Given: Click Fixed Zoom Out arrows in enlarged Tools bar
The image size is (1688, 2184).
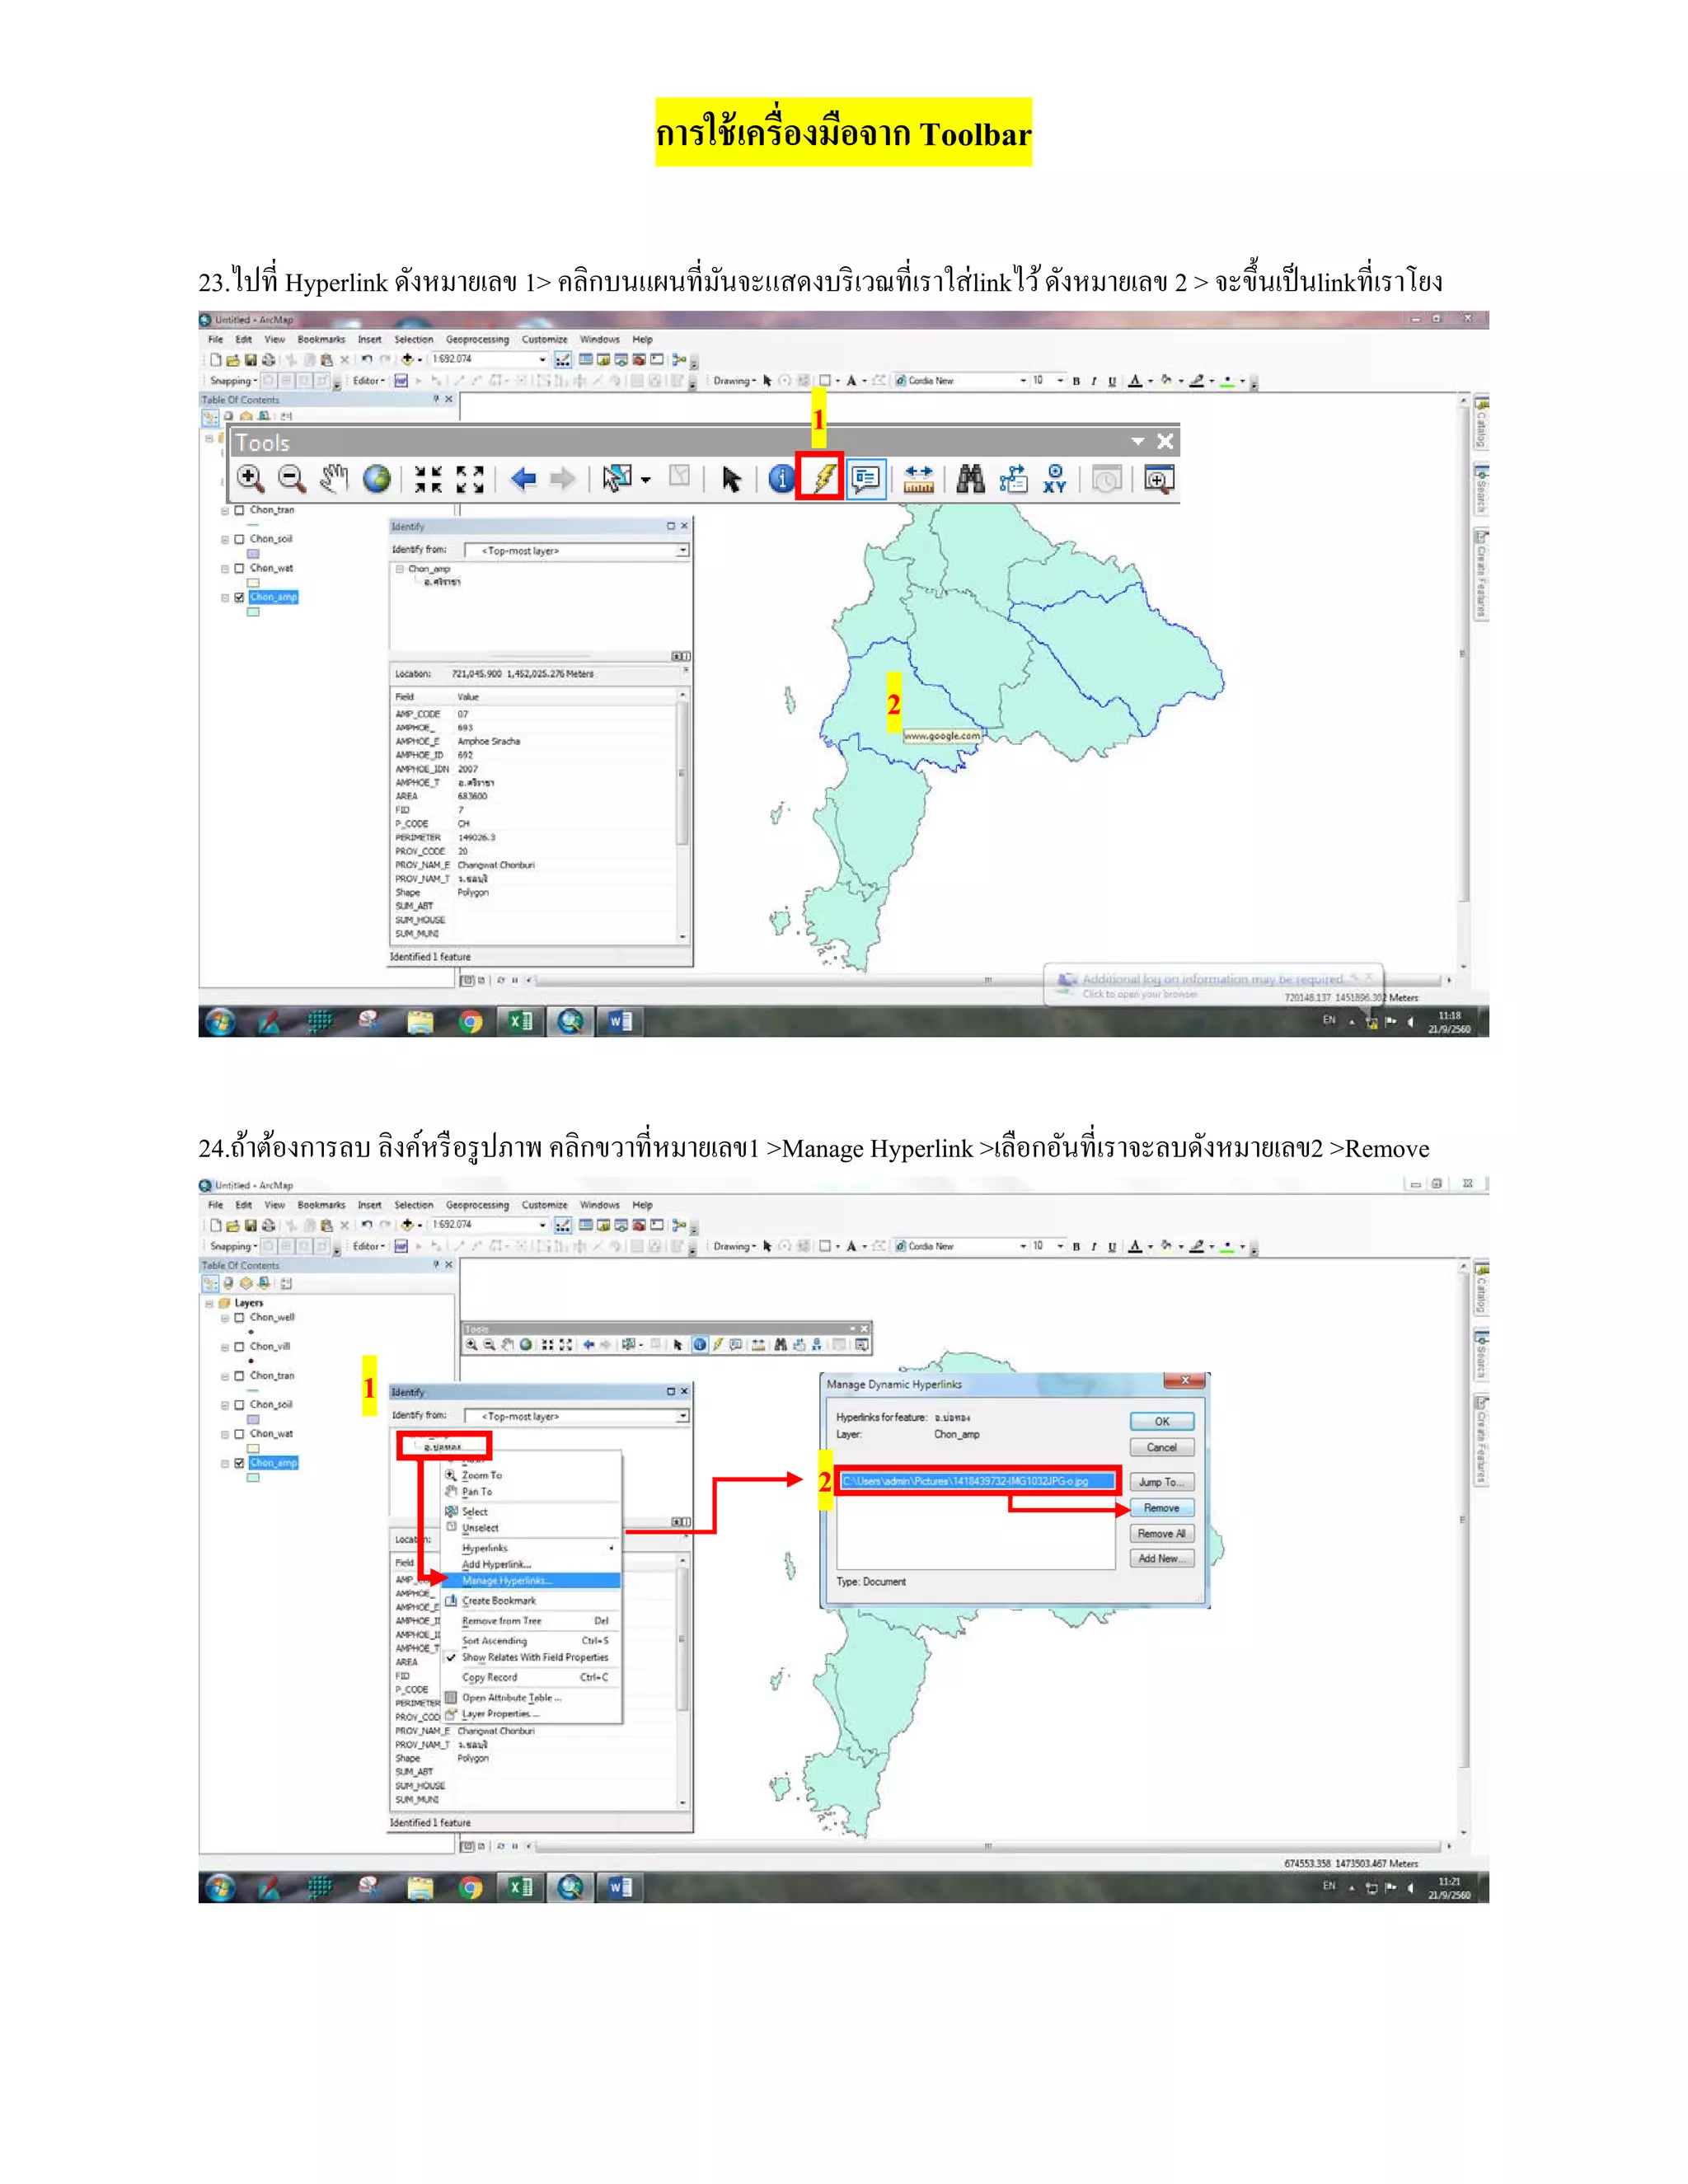Looking at the screenshot, I should pos(470,479).
